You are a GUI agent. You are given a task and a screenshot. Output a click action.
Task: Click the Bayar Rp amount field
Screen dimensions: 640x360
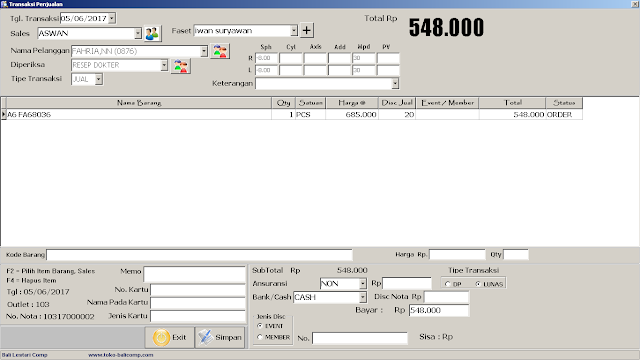pos(439,311)
